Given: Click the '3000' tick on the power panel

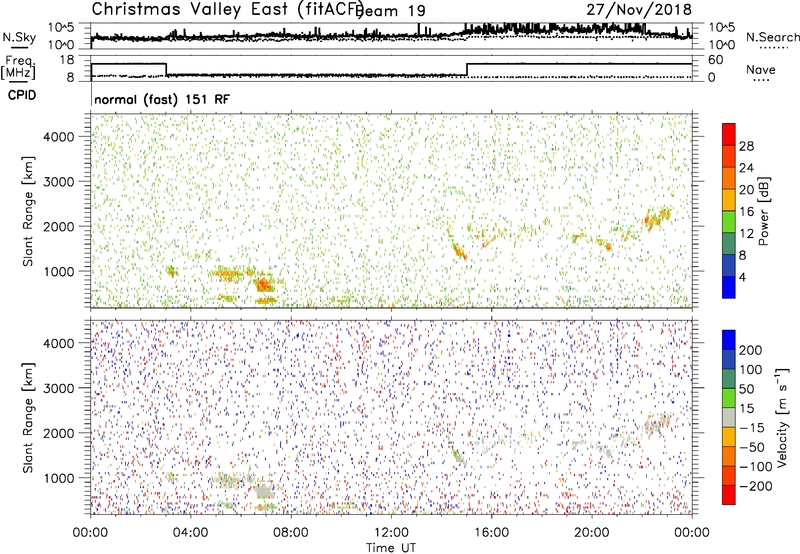Looking at the screenshot, I should [58, 182].
